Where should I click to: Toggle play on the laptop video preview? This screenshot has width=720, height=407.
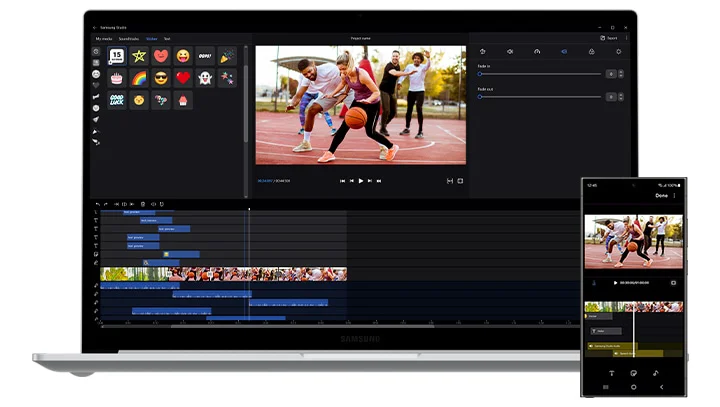360,181
